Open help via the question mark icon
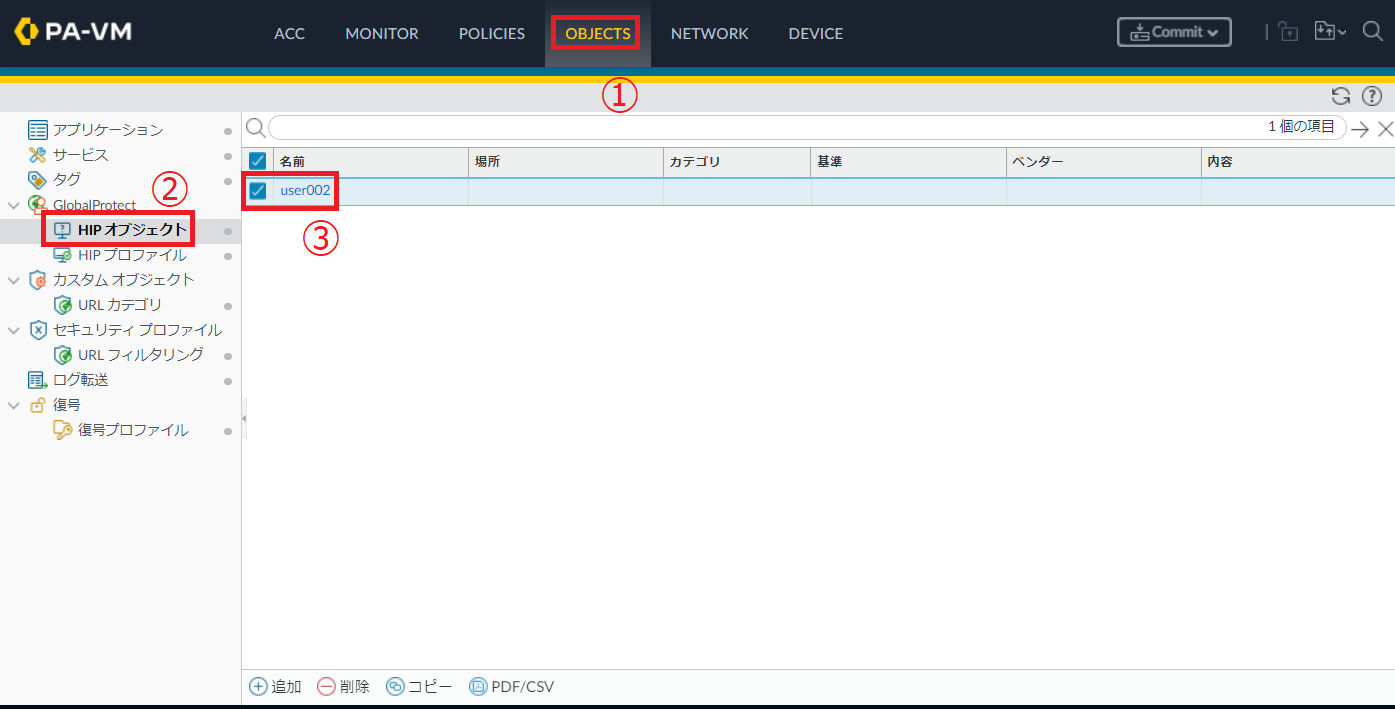Screen dimensions: 1395x709 tap(1372, 96)
